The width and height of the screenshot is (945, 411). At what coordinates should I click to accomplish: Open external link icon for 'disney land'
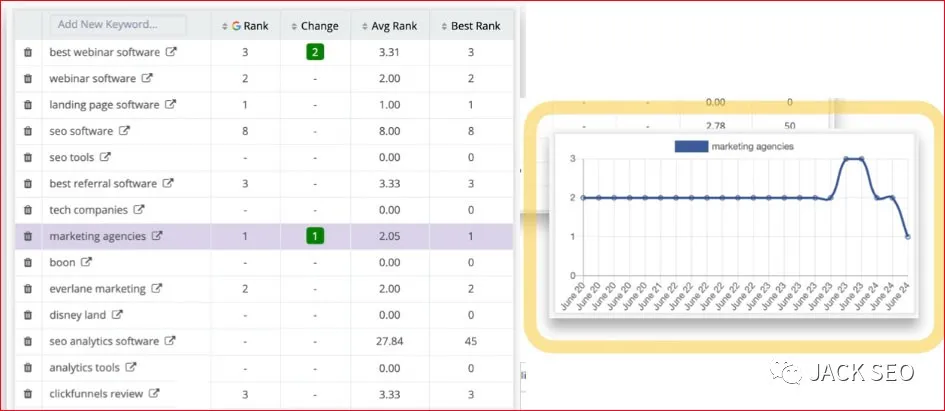[118, 315]
